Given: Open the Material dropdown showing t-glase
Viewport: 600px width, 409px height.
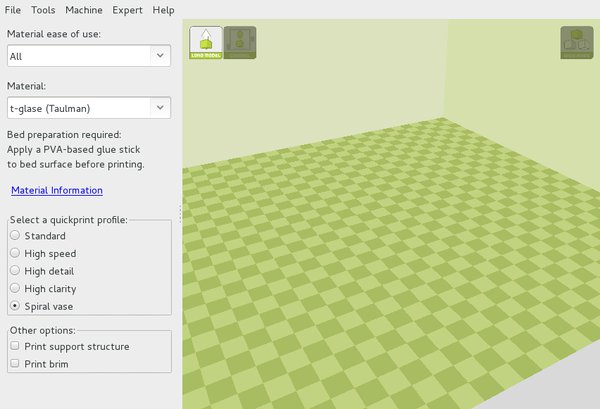Looking at the screenshot, I should click(89, 107).
